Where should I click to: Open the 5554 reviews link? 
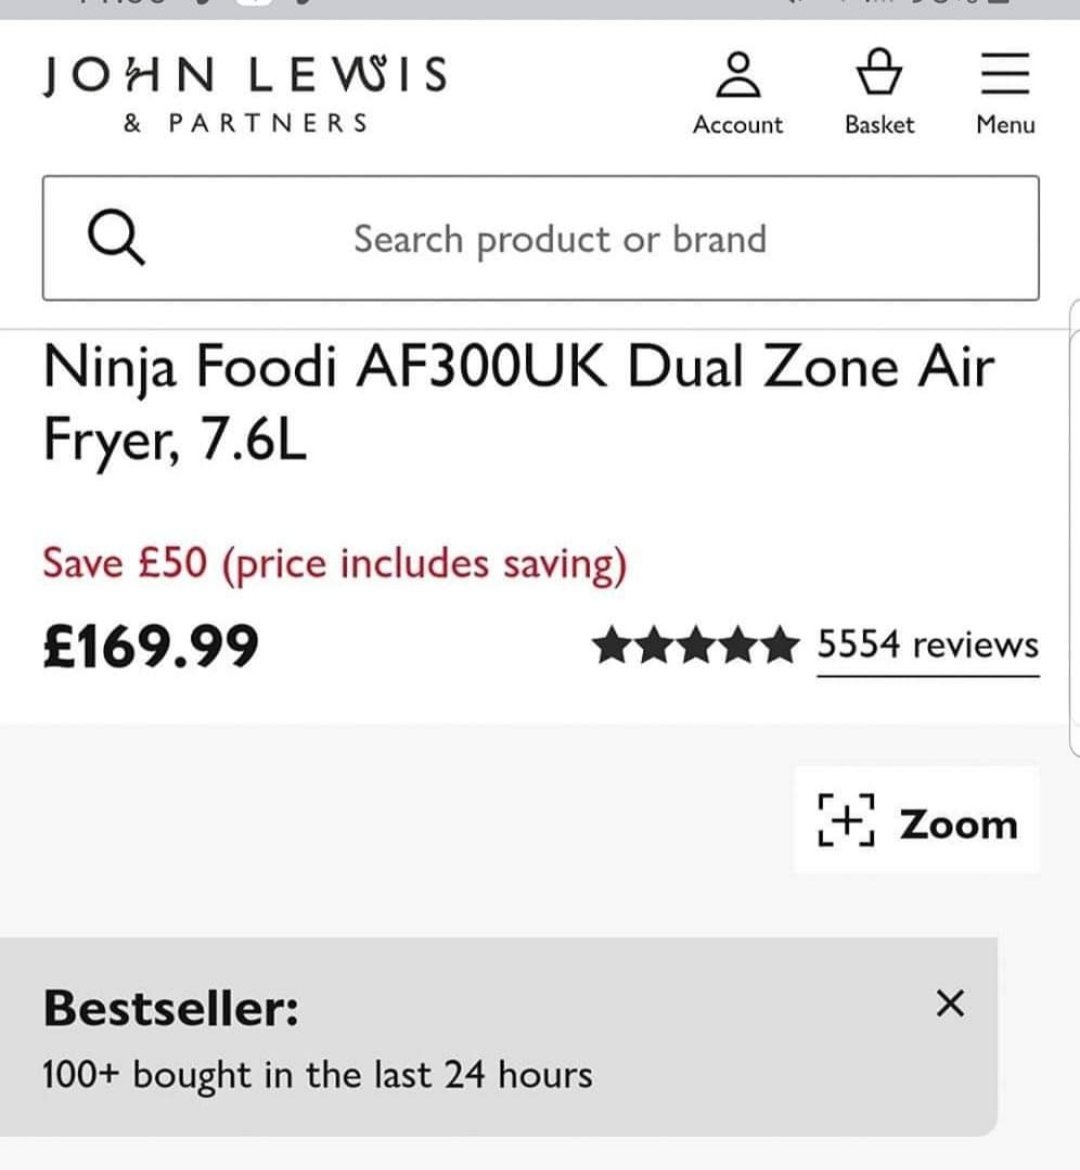click(927, 646)
